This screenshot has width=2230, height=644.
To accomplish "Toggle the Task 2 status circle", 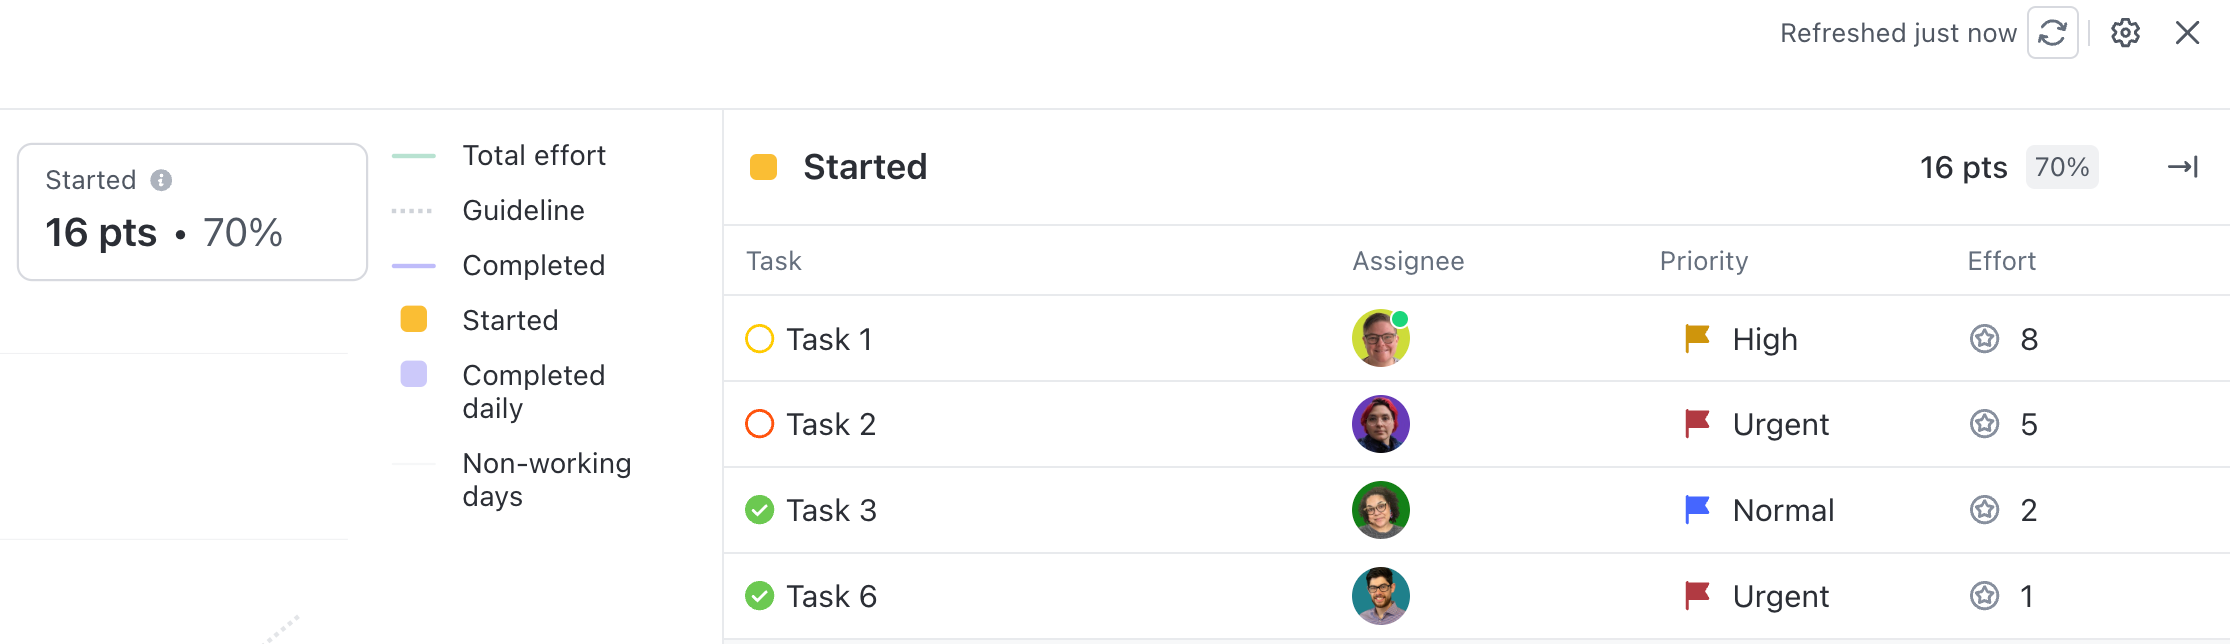I will 760,424.
